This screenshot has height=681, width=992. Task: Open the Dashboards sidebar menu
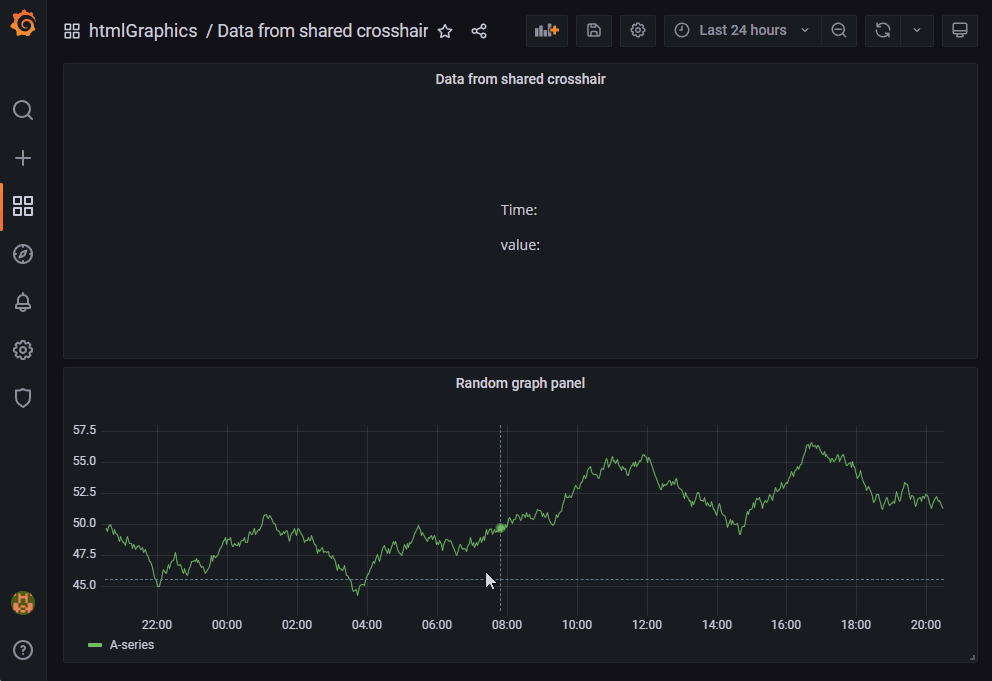pos(23,207)
